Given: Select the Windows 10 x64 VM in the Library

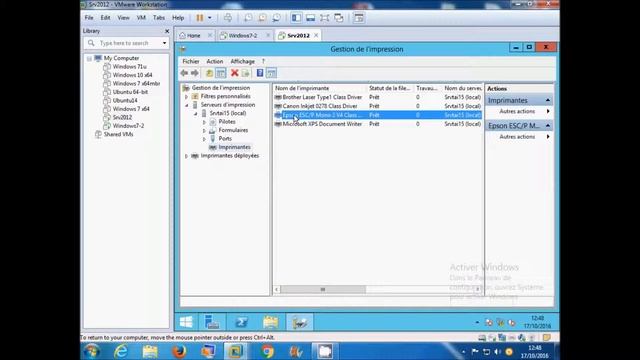Looking at the screenshot, I should pyautogui.click(x=132, y=75).
